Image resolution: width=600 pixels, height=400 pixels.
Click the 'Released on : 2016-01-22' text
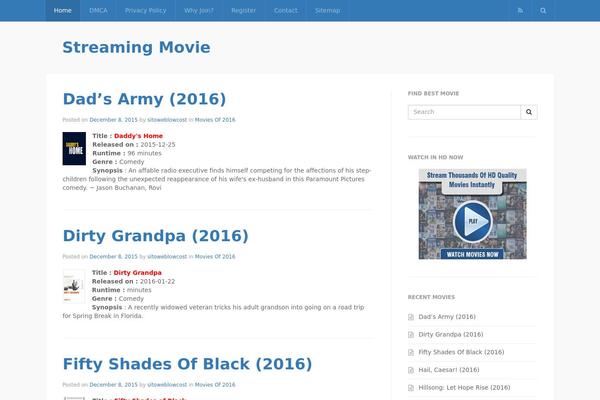point(134,281)
